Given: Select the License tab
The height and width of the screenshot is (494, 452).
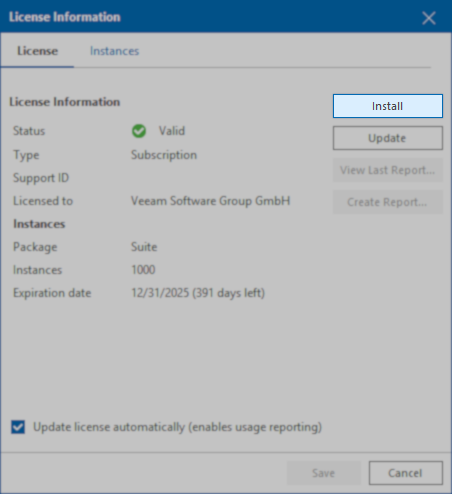Looking at the screenshot, I should coord(37,51).
